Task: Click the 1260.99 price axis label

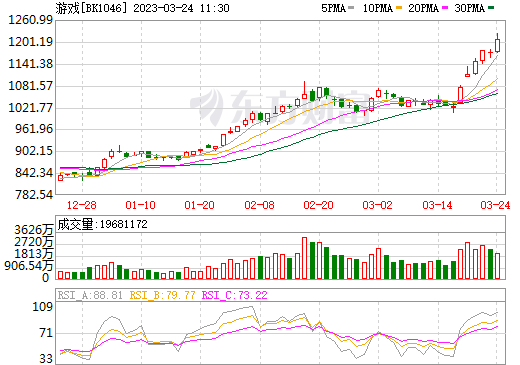Action: click(30, 20)
